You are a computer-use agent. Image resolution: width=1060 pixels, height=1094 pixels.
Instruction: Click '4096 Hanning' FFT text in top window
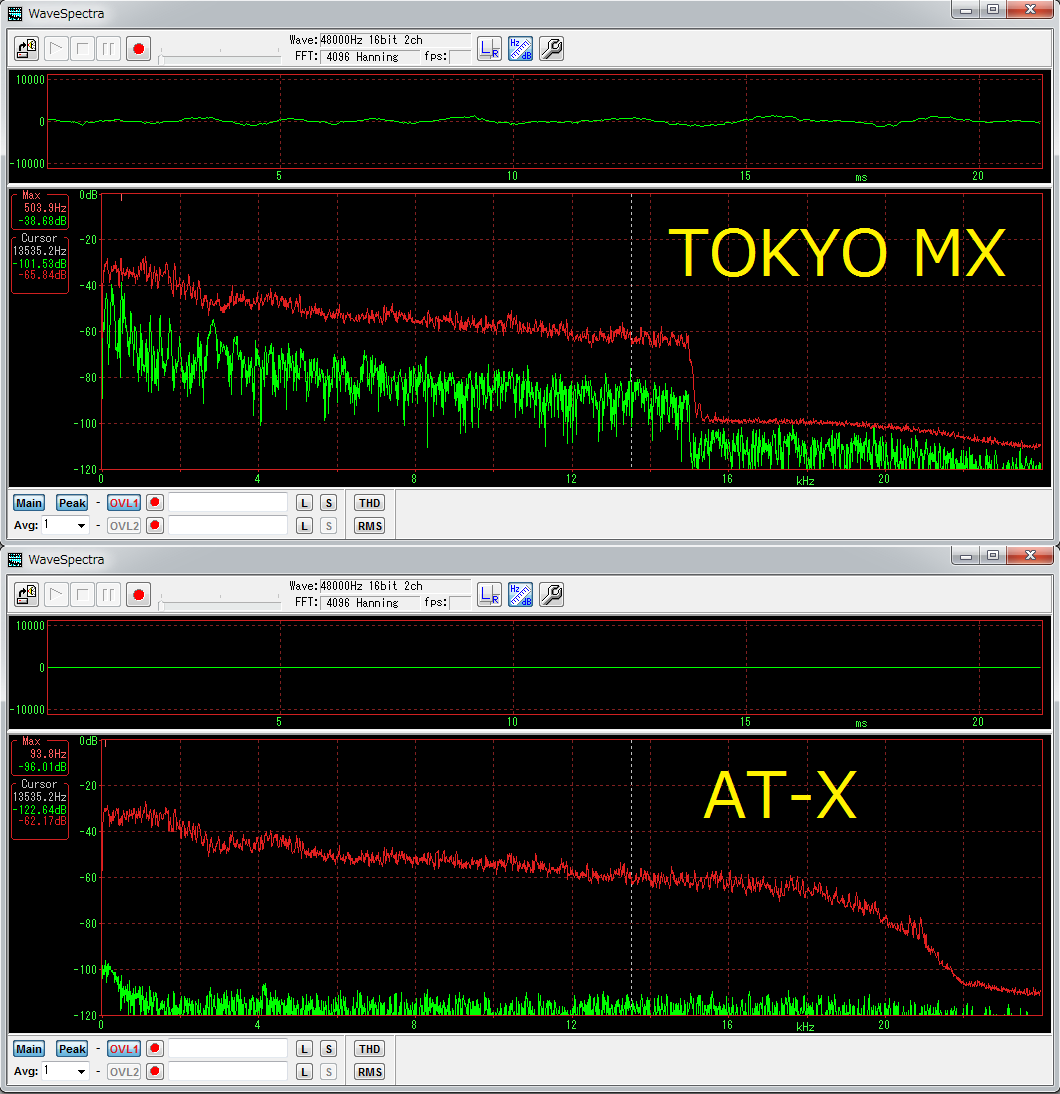click(362, 57)
